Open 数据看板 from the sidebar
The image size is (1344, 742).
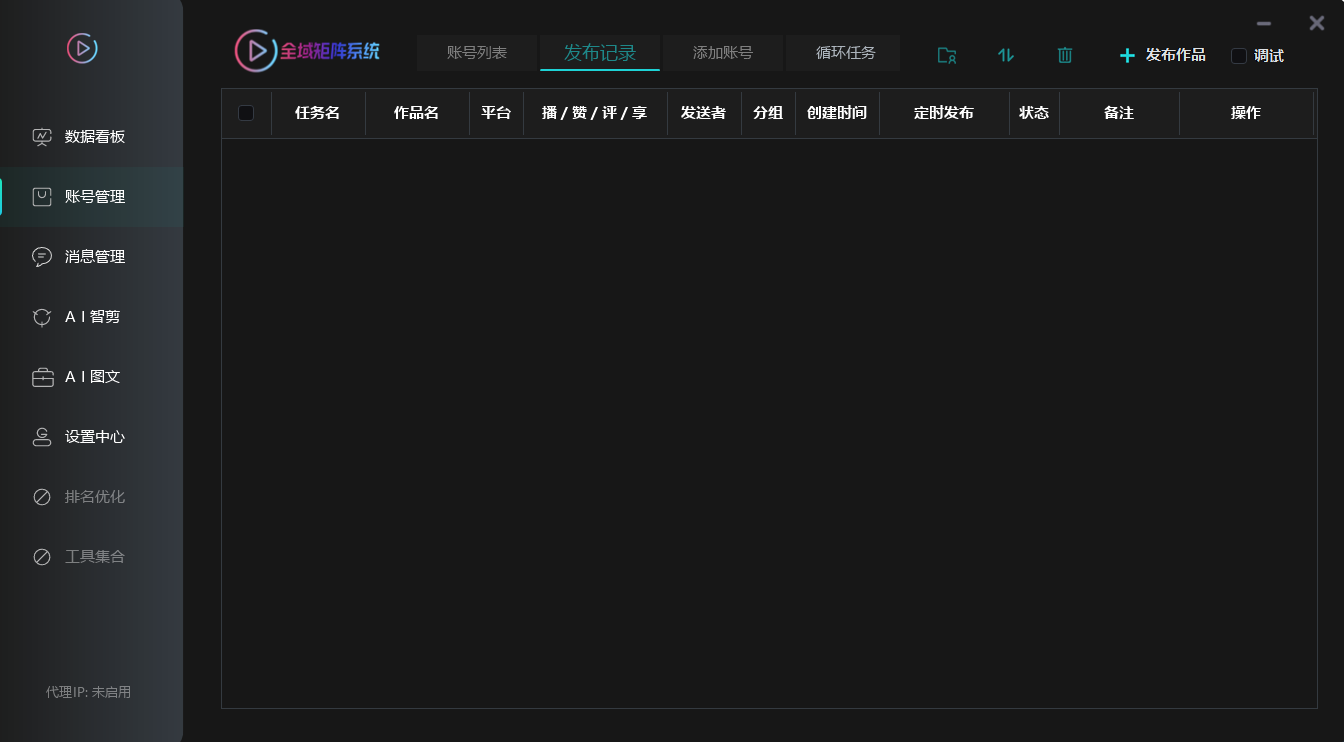pos(95,137)
